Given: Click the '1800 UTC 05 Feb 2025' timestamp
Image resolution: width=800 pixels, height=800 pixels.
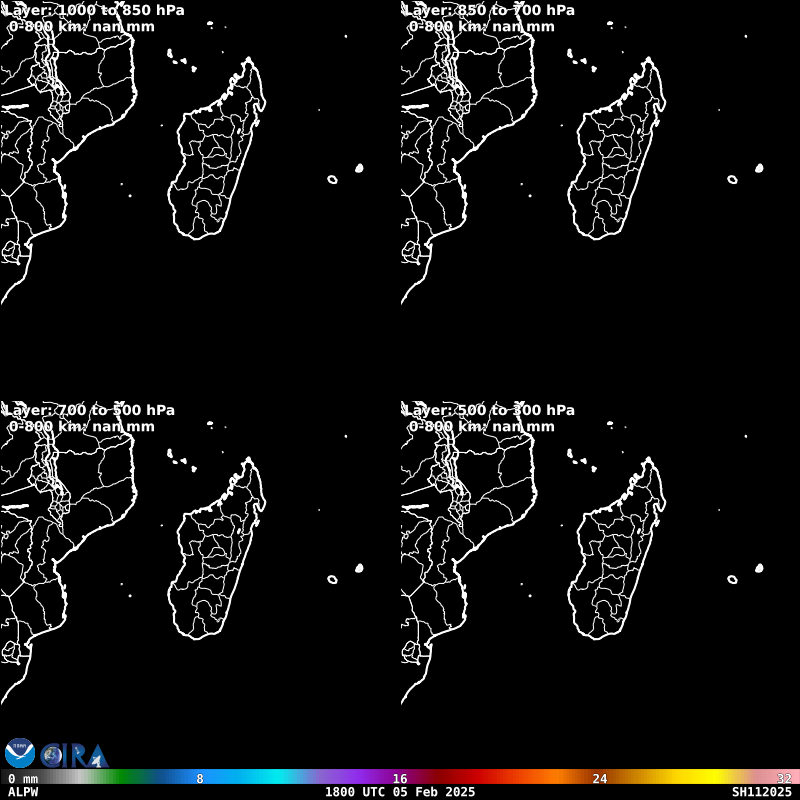Looking at the screenshot, I should 400,792.
